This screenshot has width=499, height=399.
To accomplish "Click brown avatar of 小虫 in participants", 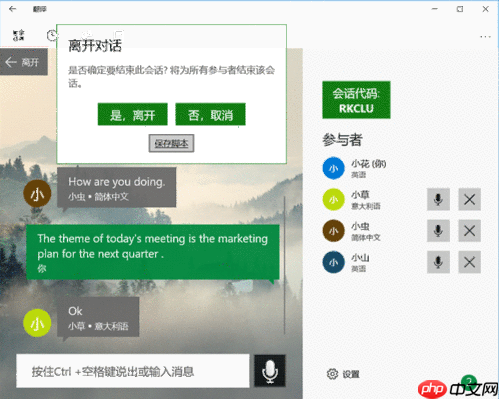I will click(333, 231).
